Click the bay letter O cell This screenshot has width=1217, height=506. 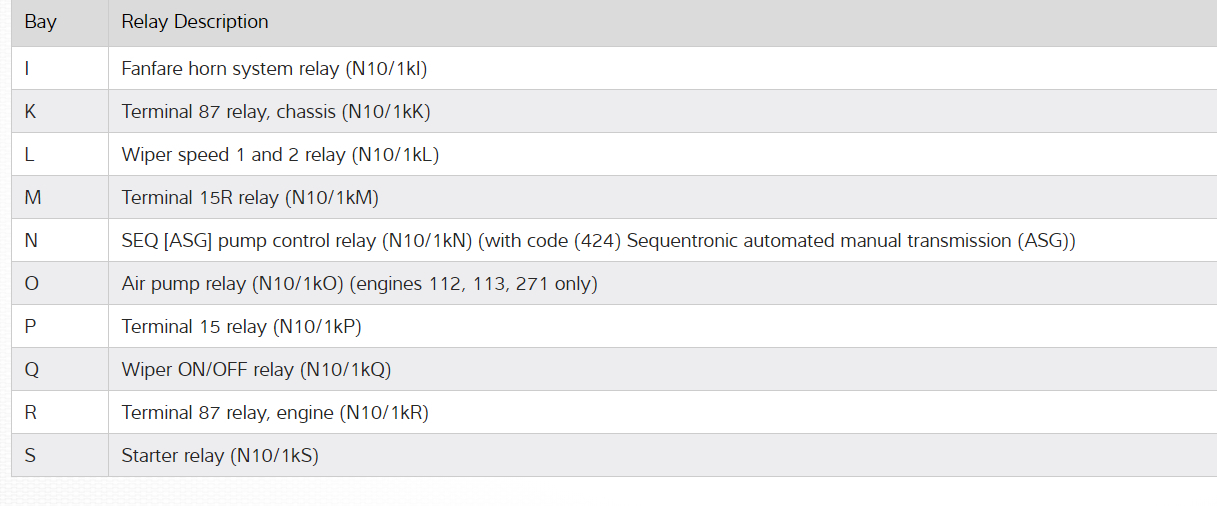click(32, 284)
